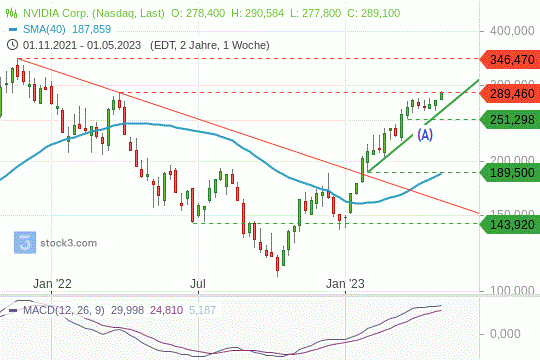This screenshot has height=360, width=540.
Task: Open the stock3.com watermark link
Action: click(x=69, y=243)
